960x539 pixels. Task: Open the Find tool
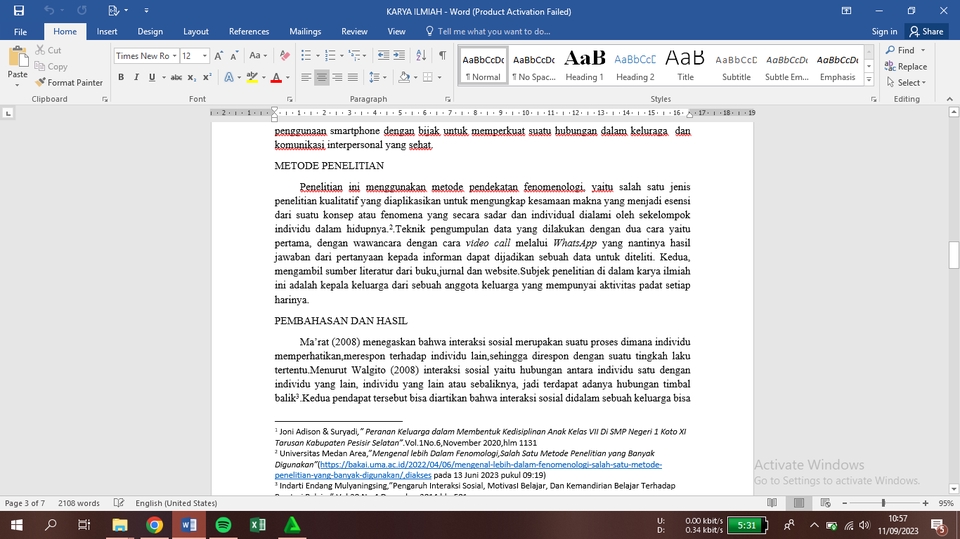coord(900,50)
